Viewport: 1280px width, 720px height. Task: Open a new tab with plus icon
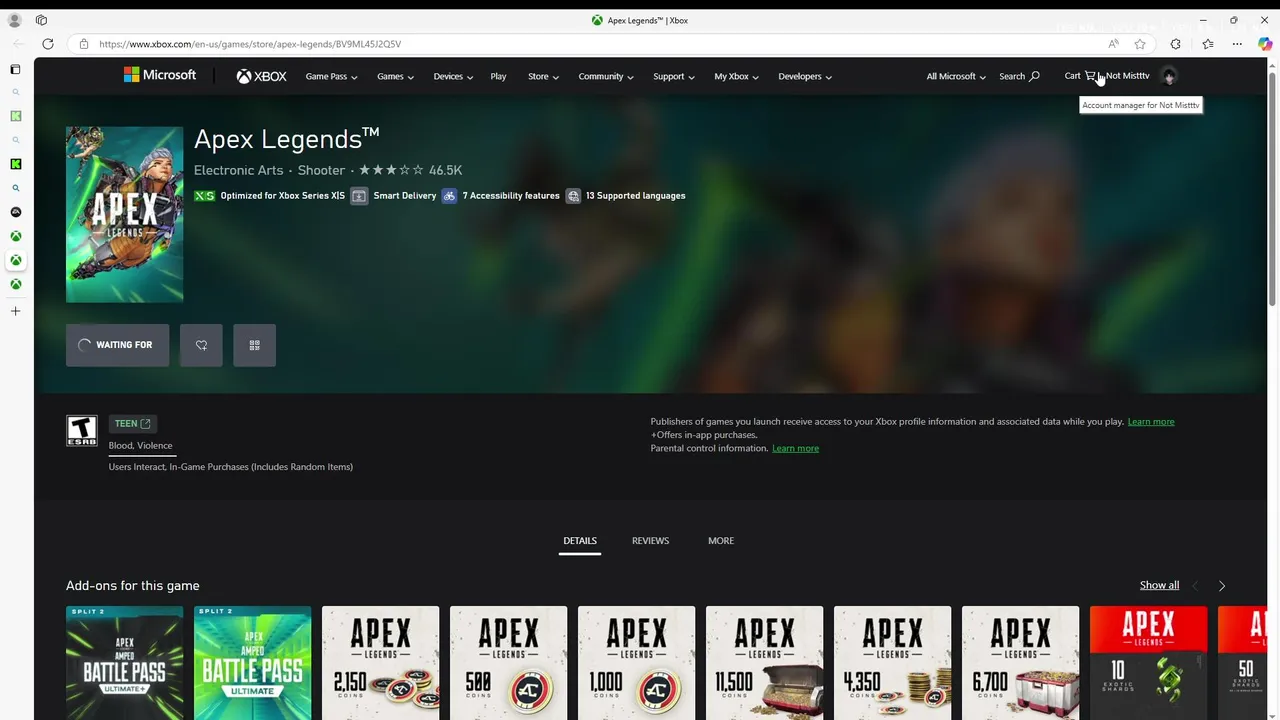[x=15, y=311]
